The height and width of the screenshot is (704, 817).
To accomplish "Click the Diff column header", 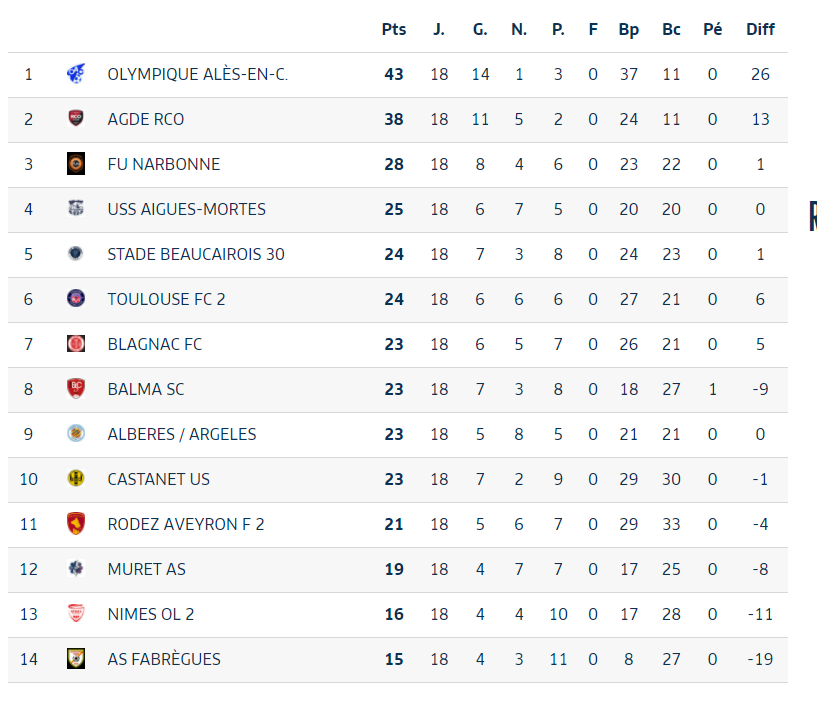I will click(760, 29).
